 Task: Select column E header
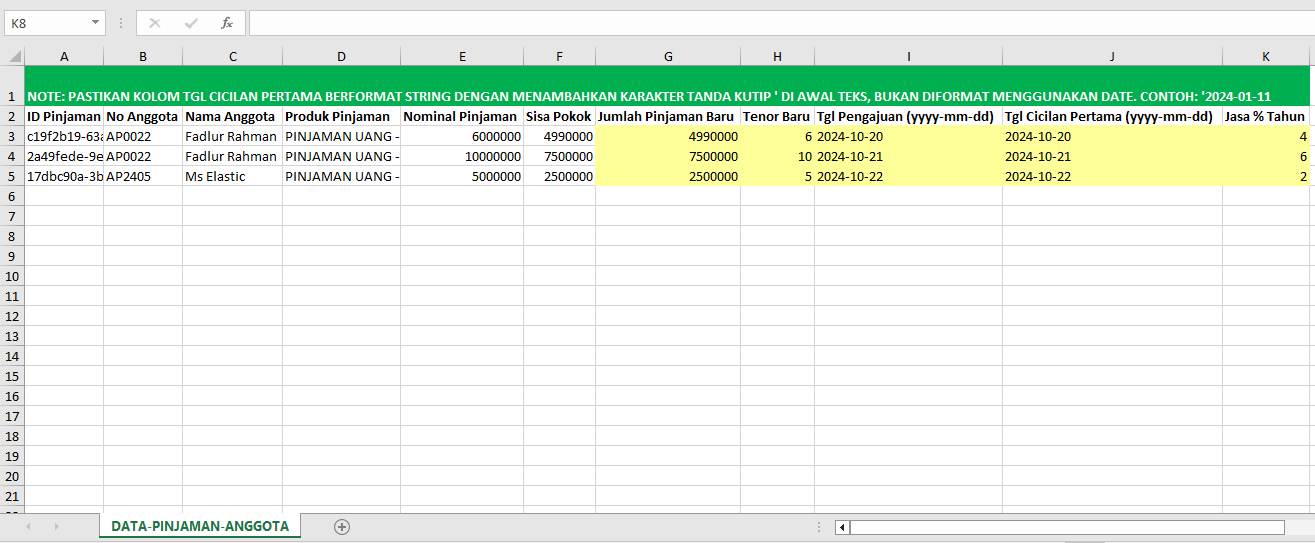[x=462, y=57]
